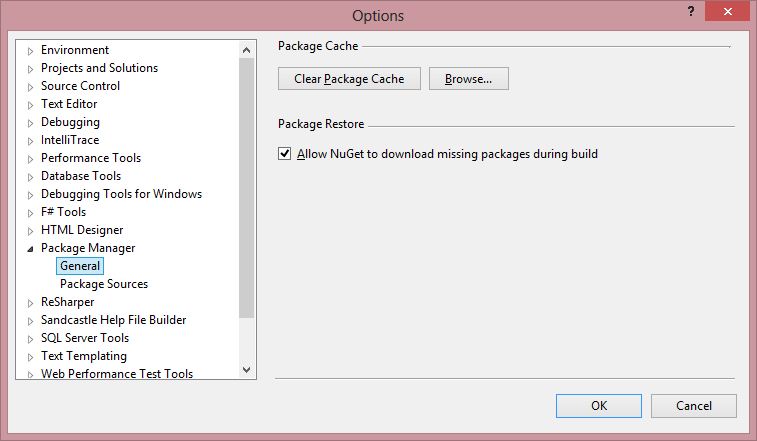The width and height of the screenshot is (757, 441).
Task: Expand the ReSharper node
Action: [30, 303]
